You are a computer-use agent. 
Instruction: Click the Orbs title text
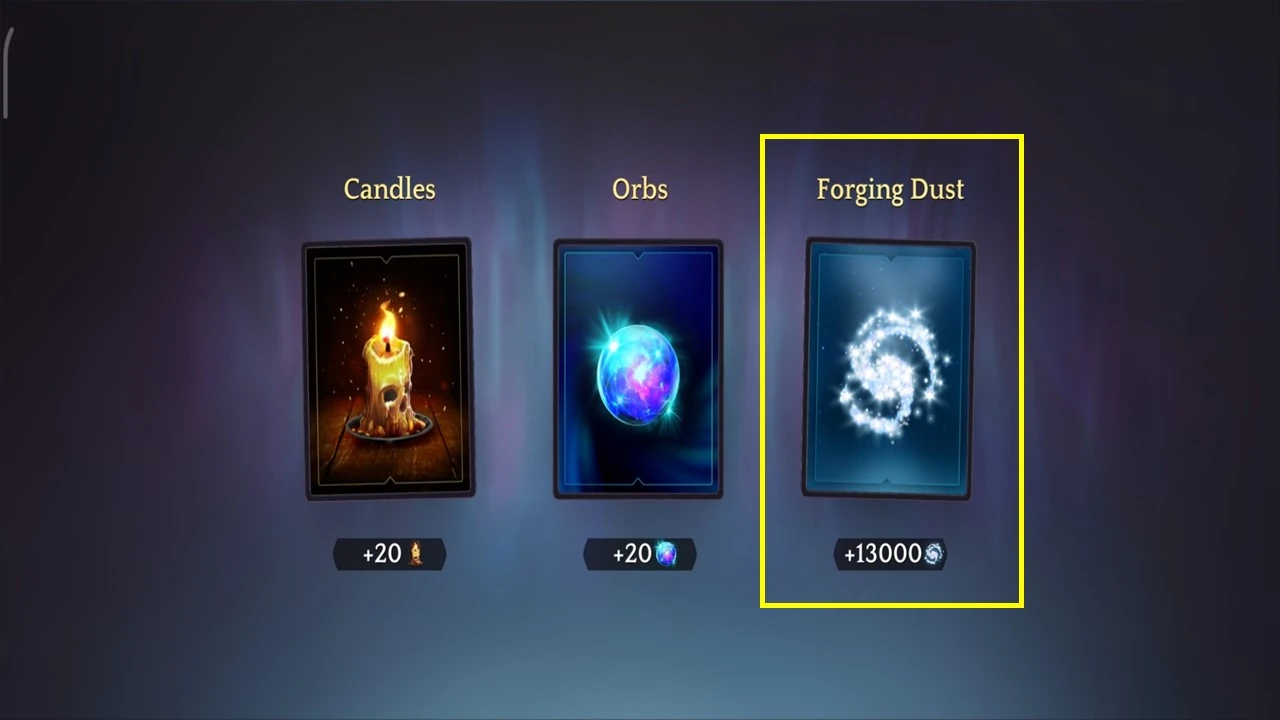(640, 189)
